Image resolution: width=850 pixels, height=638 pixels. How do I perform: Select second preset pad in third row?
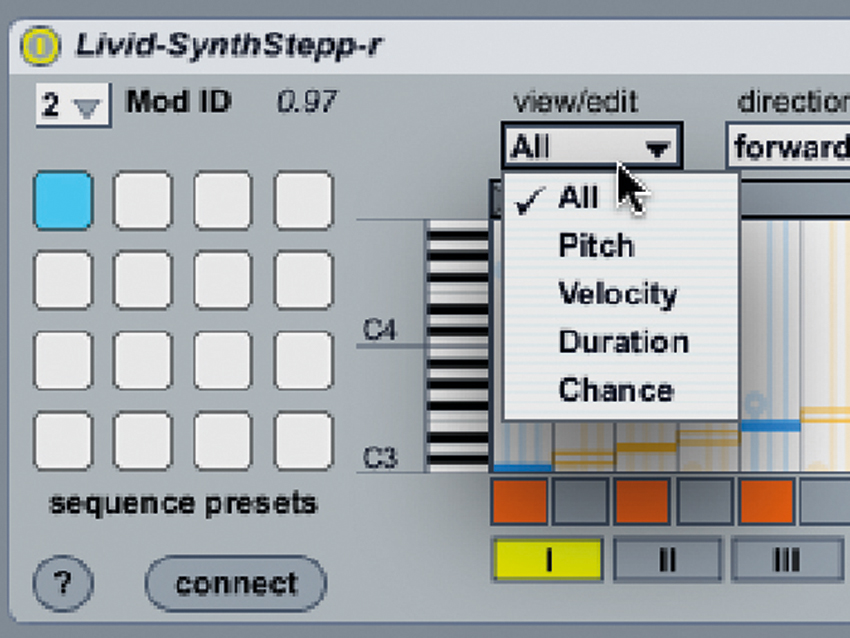point(143,360)
